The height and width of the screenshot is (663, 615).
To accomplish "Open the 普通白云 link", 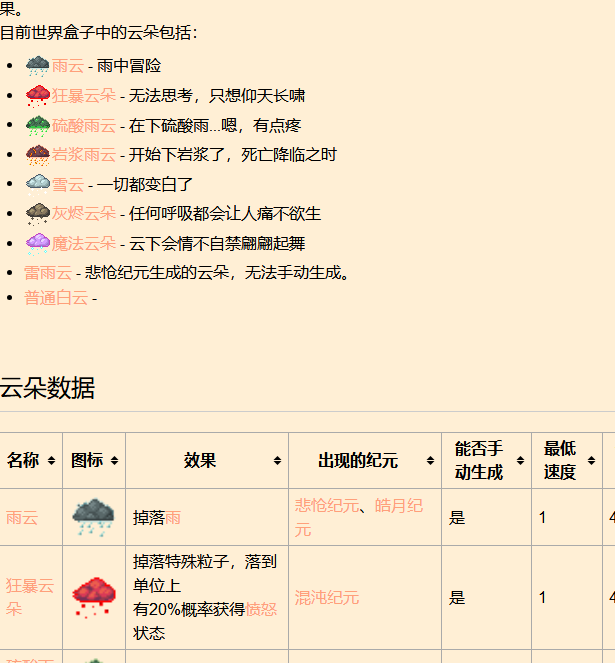I will (x=56, y=298).
